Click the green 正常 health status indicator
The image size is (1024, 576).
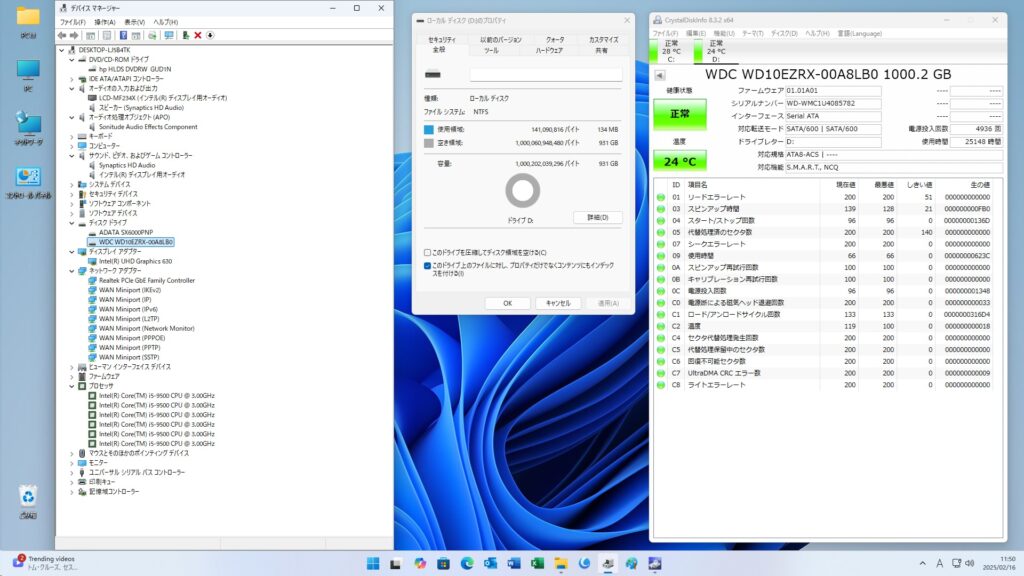coord(679,114)
